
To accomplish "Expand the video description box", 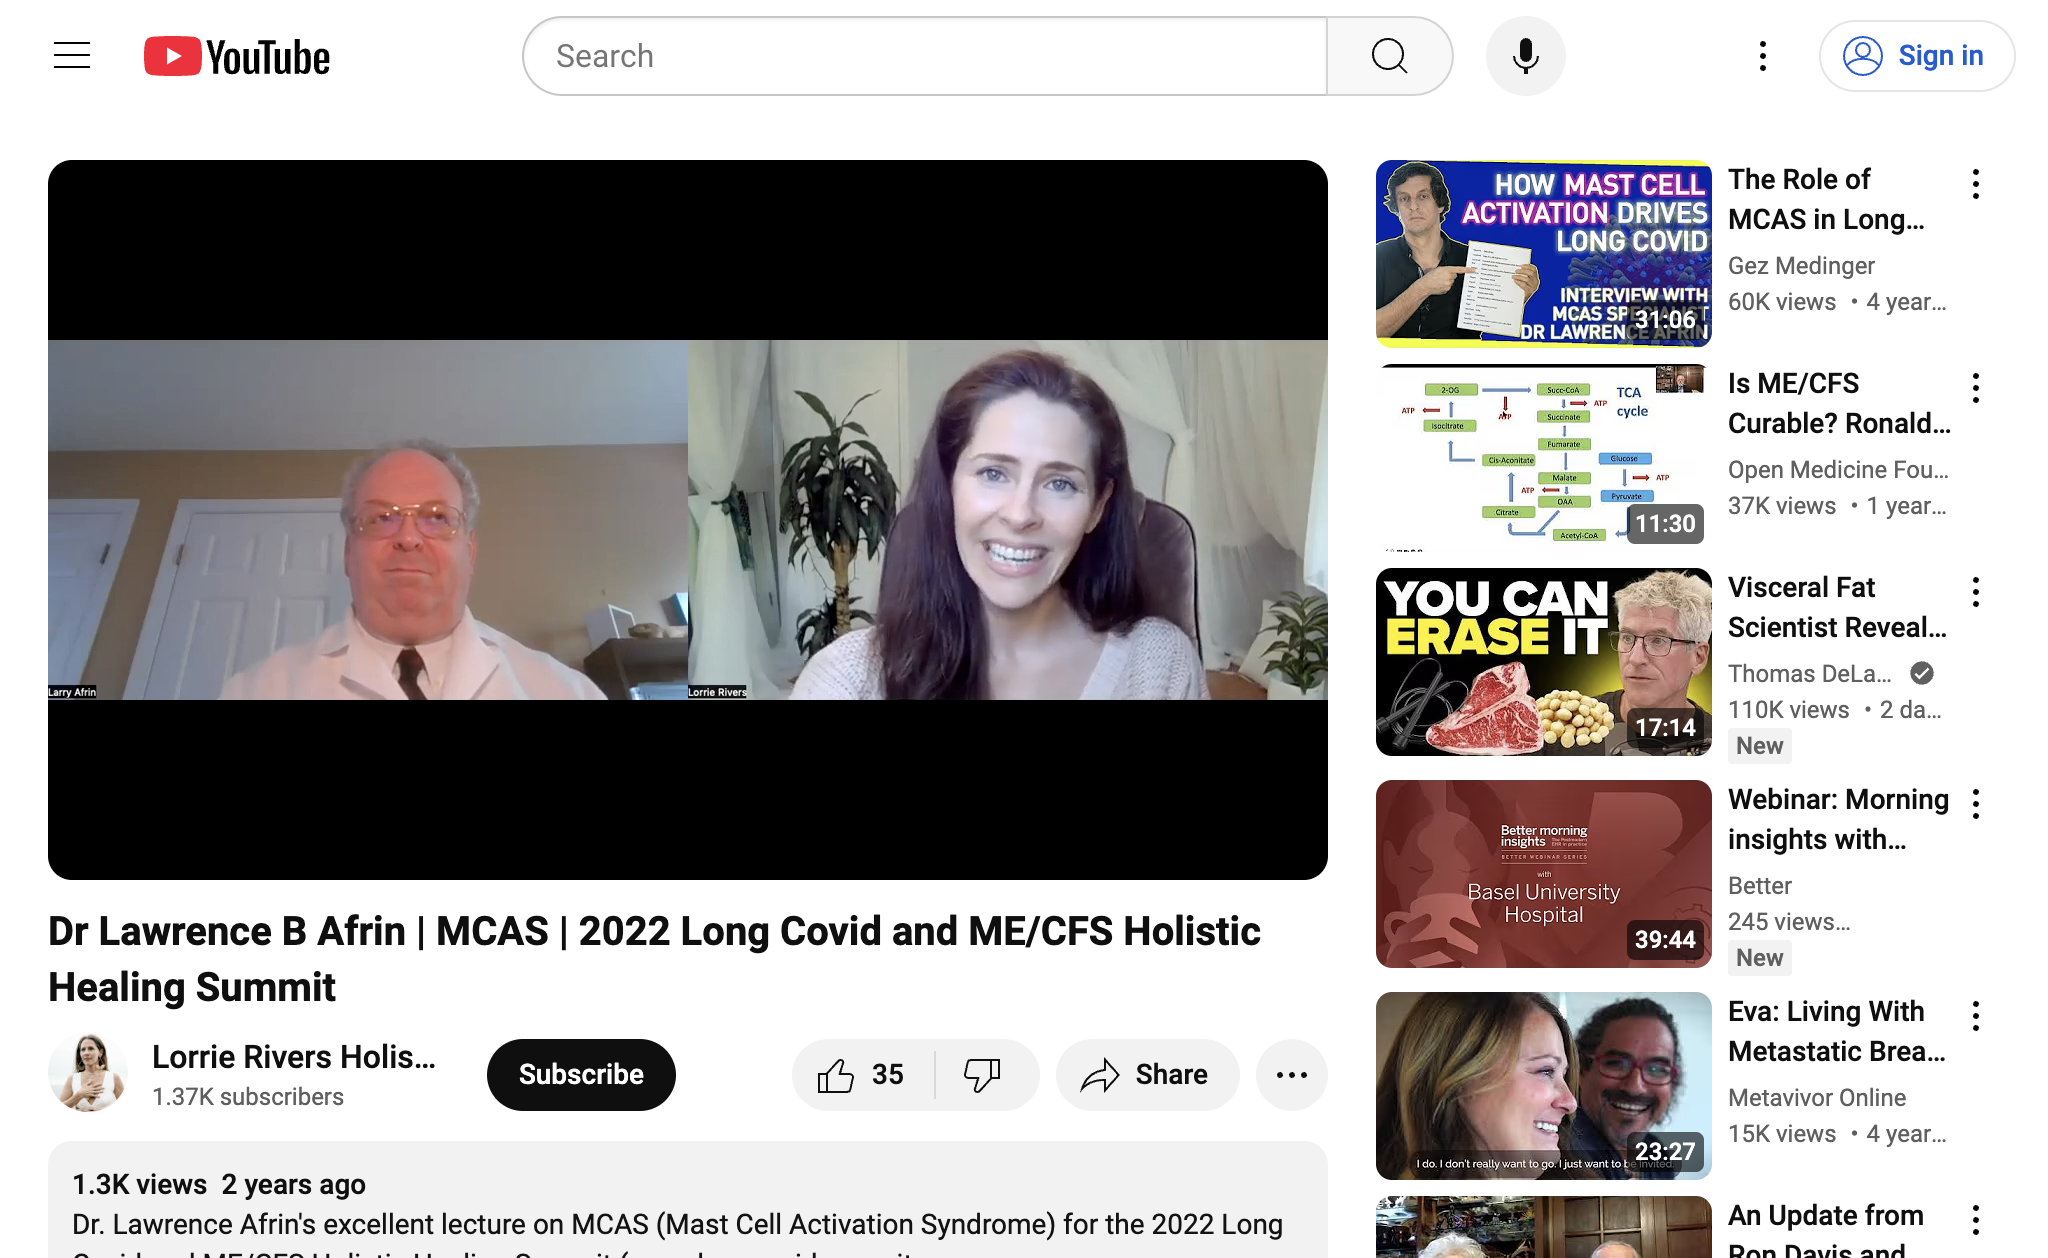I will click(x=688, y=1200).
